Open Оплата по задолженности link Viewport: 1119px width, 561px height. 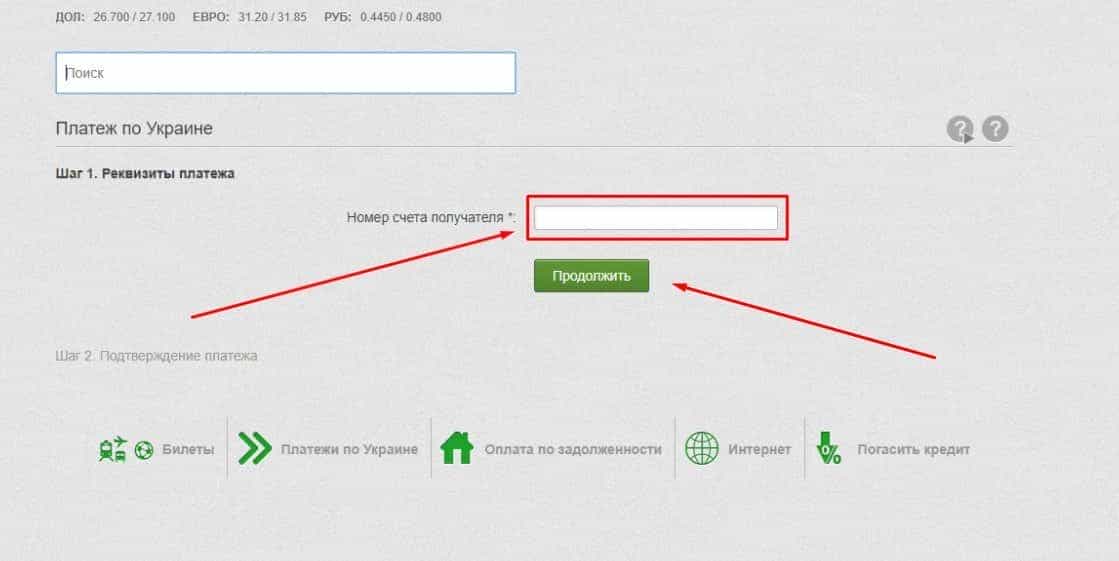click(x=573, y=450)
